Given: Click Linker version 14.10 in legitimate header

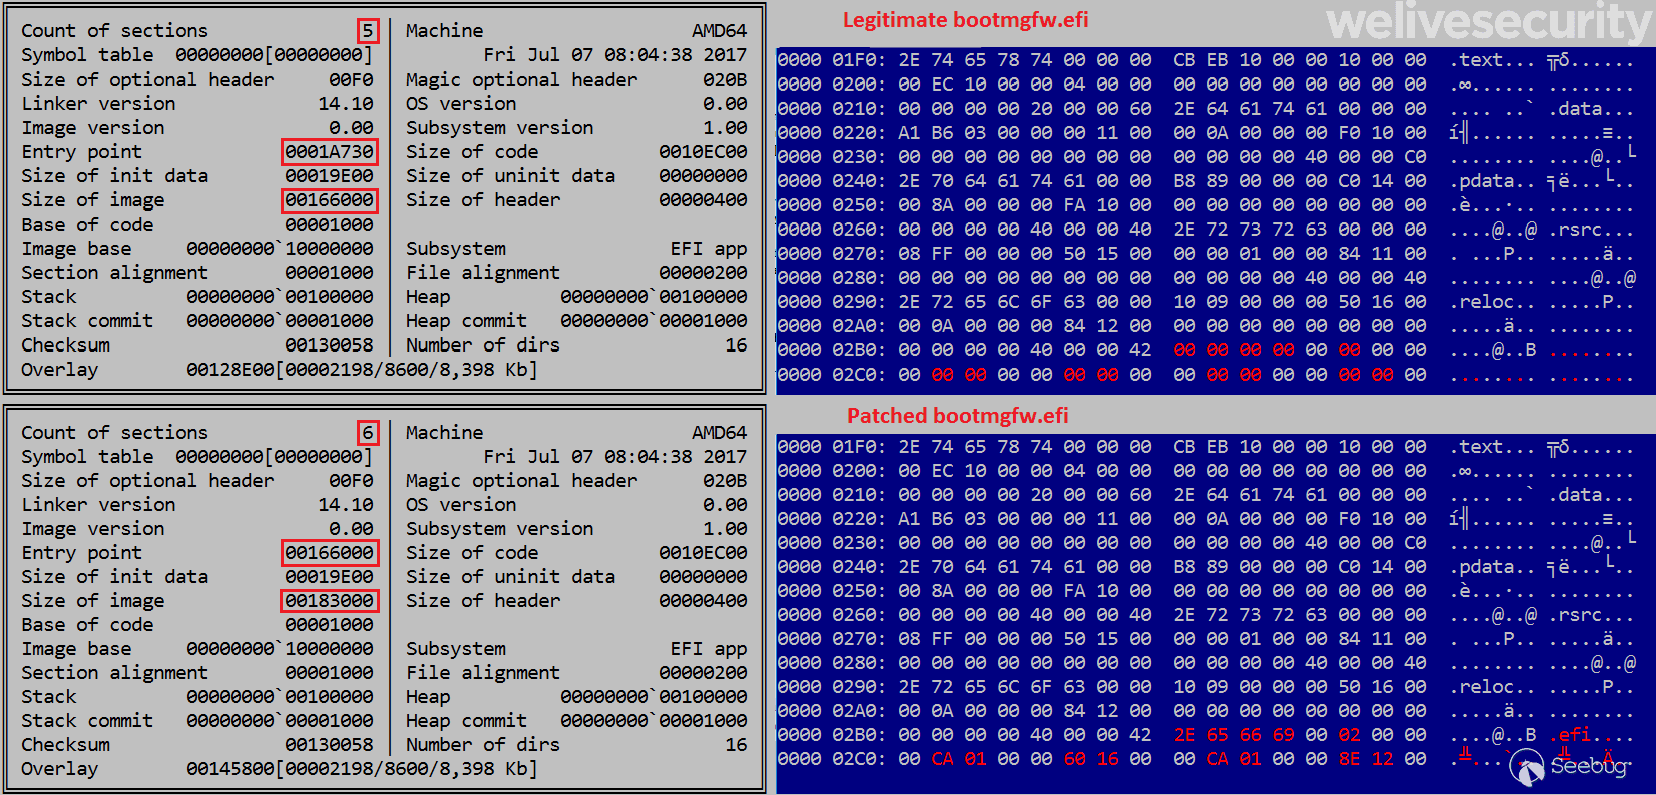Looking at the screenshot, I should [346, 104].
